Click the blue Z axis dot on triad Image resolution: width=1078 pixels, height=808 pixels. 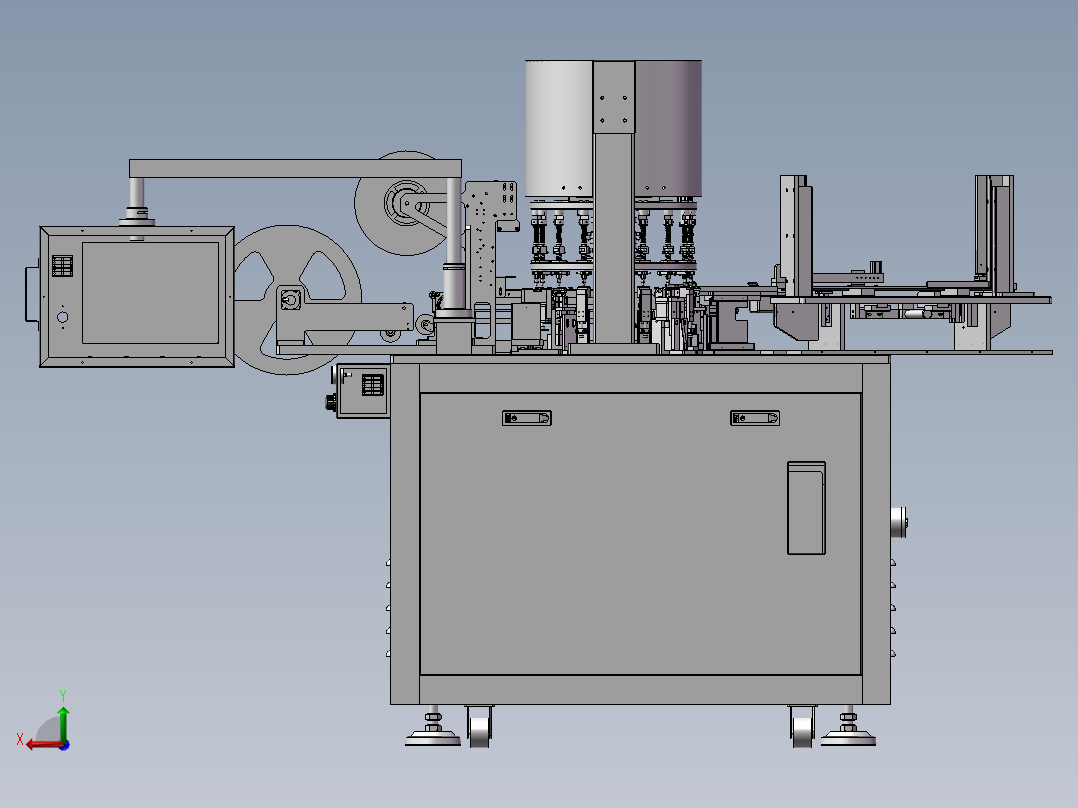click(64, 745)
